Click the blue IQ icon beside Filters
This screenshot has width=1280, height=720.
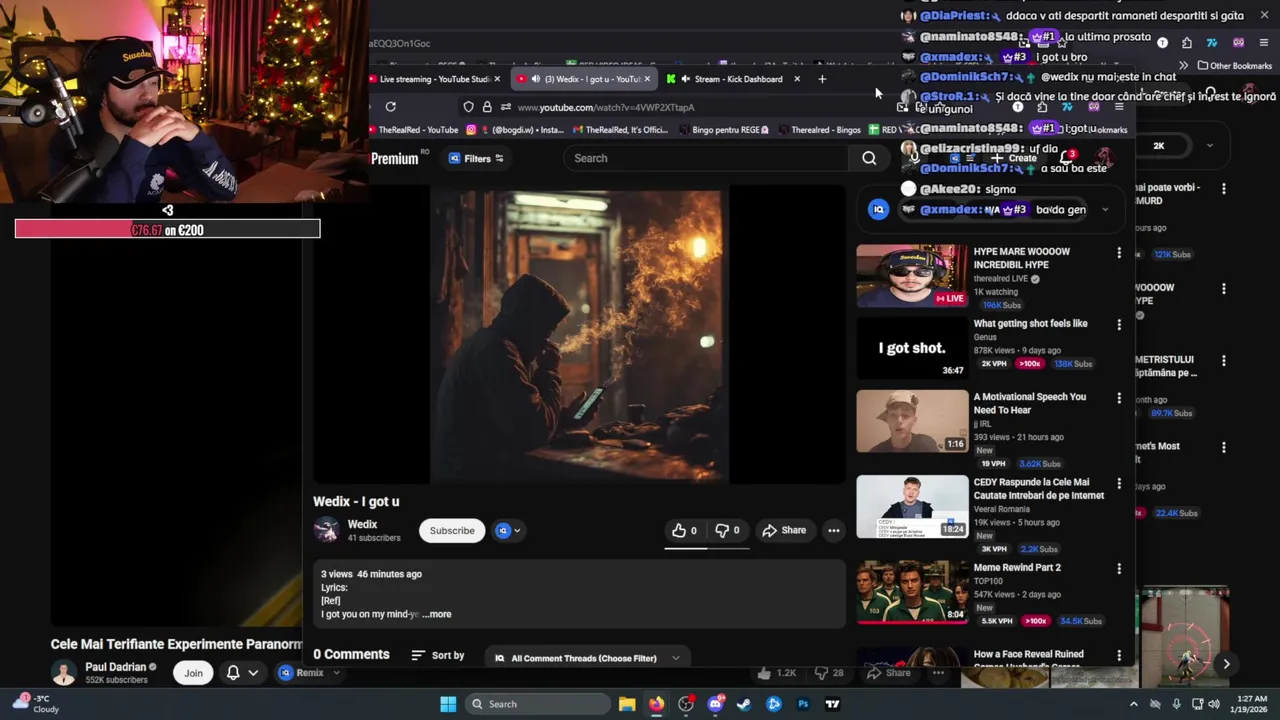point(454,158)
